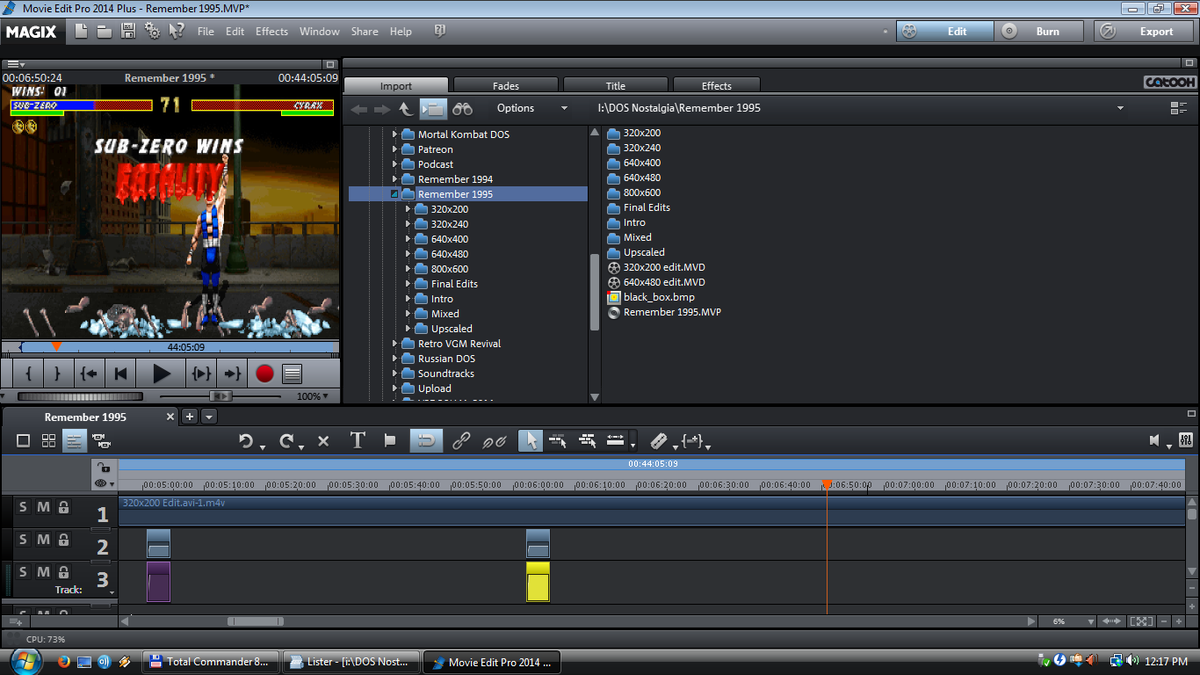Collapse the Remember 1995 folder

pyautogui.click(x=395, y=194)
